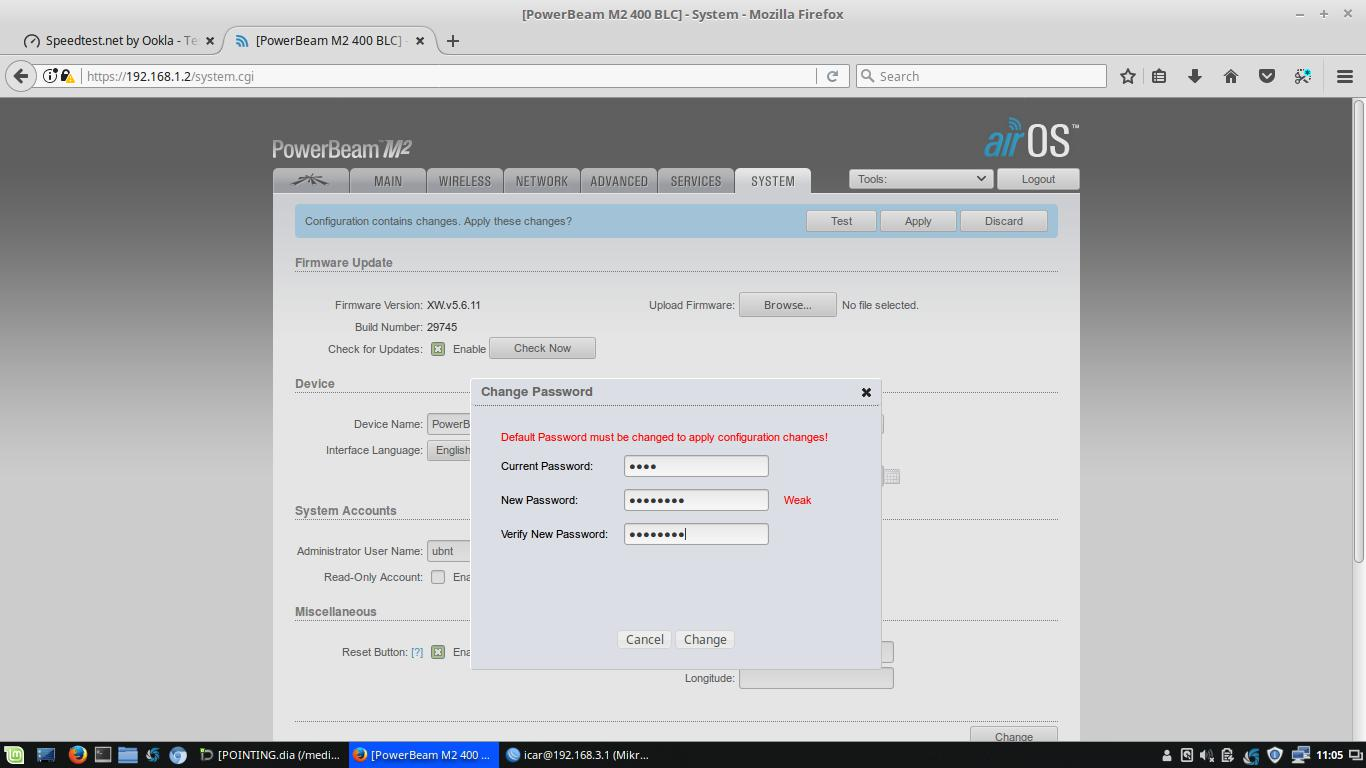
Task: Click the update shield tray icon
Action: 1275,755
